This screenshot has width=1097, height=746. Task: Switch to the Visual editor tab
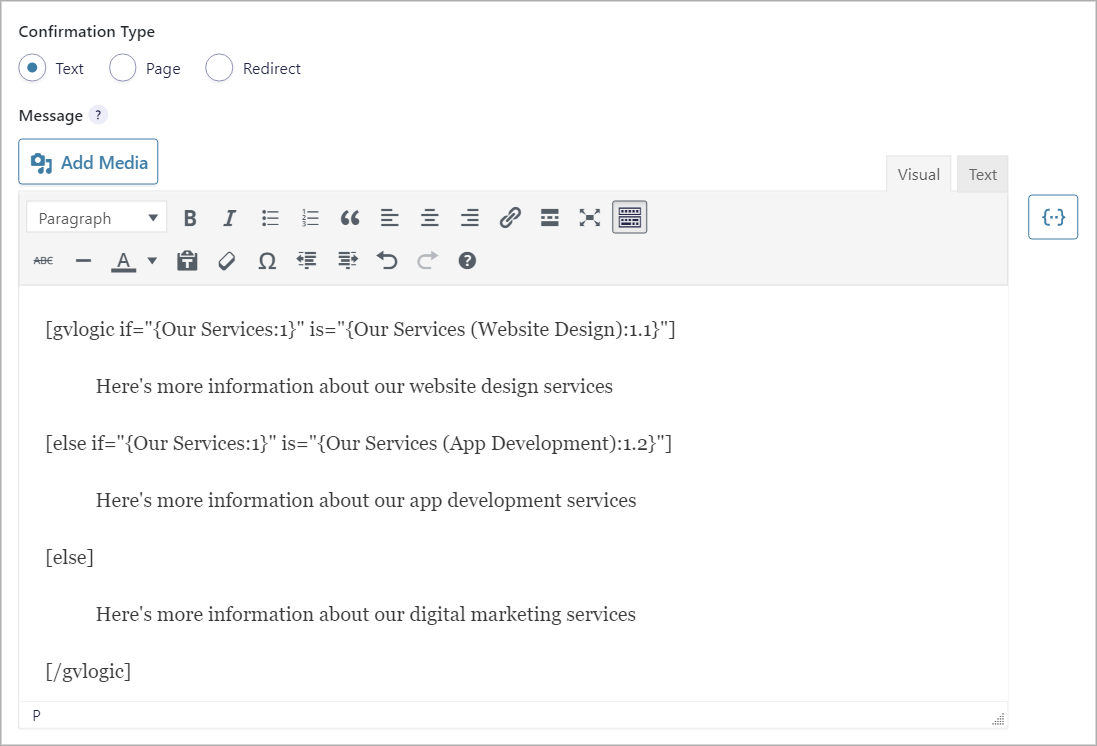pos(919,174)
